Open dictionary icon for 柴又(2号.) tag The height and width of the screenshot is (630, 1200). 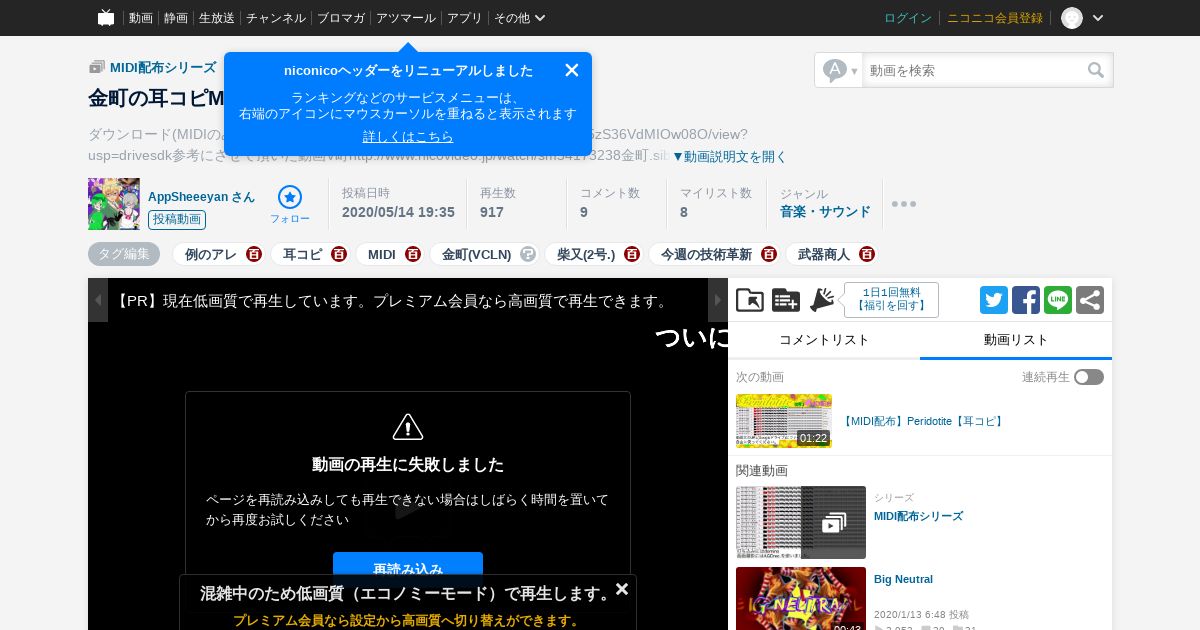click(x=632, y=254)
